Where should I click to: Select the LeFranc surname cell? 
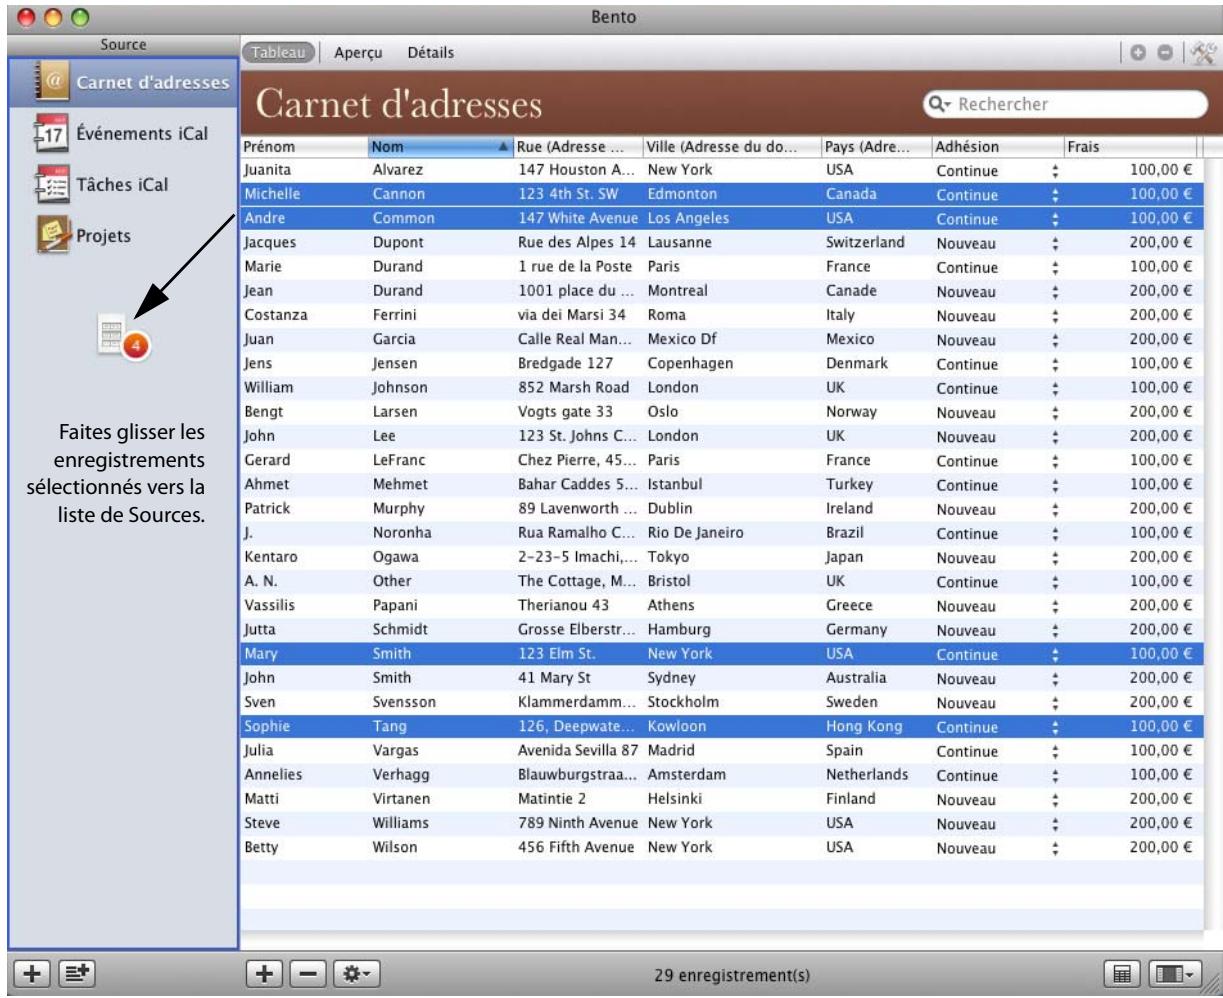coord(397,460)
